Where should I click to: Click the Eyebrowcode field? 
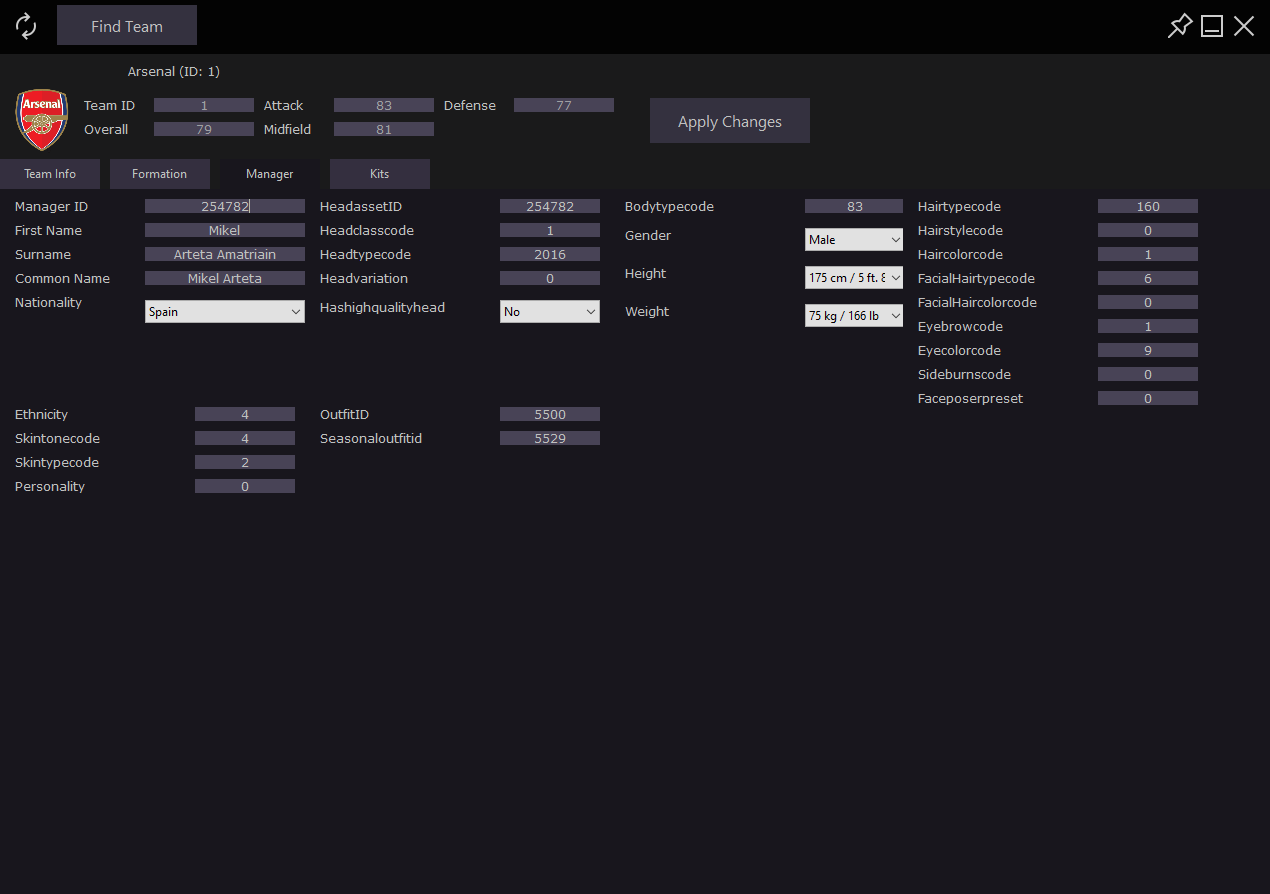pos(1148,326)
